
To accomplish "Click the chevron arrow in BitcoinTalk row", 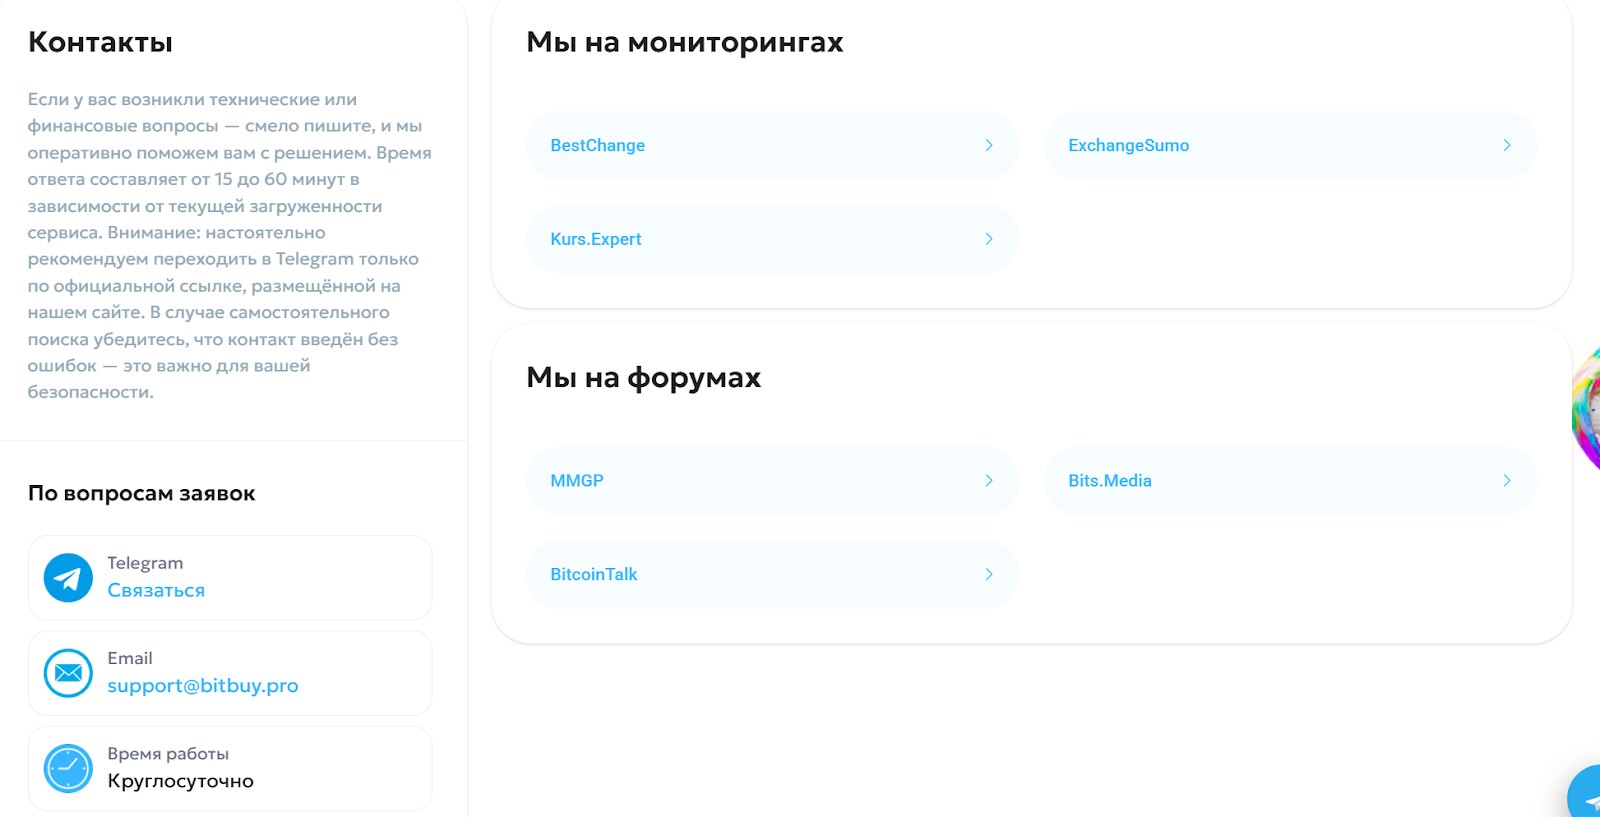I will click(x=989, y=574).
